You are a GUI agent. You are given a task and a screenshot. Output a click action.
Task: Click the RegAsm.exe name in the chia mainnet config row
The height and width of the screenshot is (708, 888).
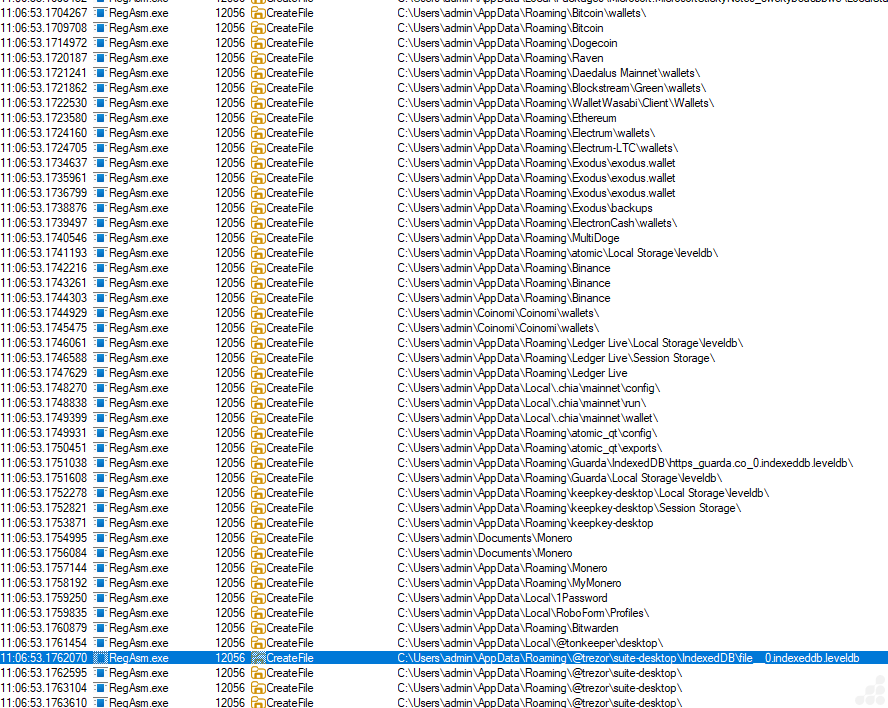coord(139,388)
